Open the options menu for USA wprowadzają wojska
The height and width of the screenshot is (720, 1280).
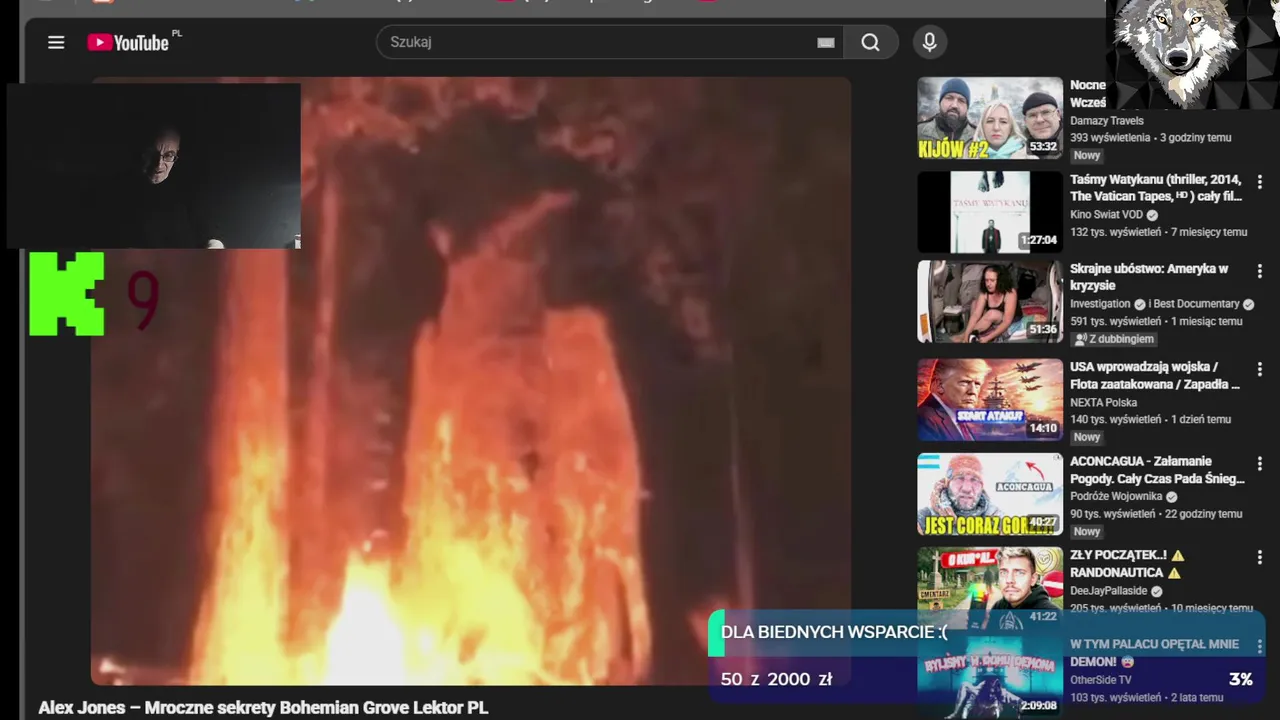pyautogui.click(x=1259, y=369)
